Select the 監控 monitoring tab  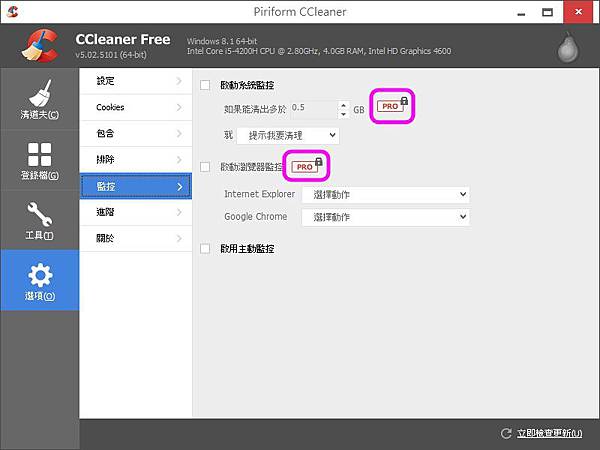click(x=136, y=186)
